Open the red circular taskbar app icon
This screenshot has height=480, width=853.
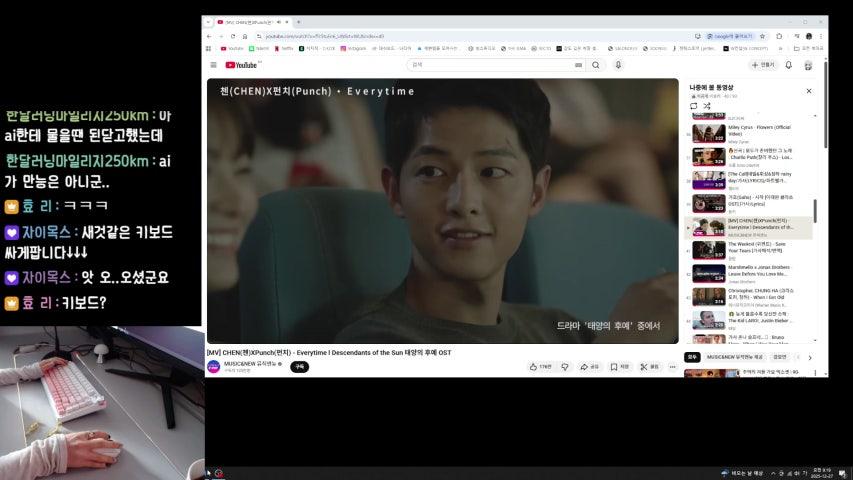[219, 473]
